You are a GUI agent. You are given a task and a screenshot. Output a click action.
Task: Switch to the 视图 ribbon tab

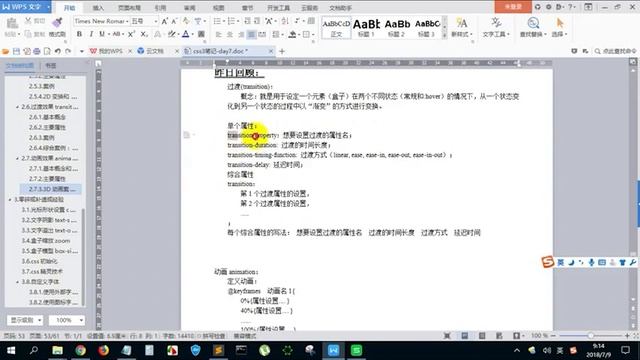pos(218,8)
